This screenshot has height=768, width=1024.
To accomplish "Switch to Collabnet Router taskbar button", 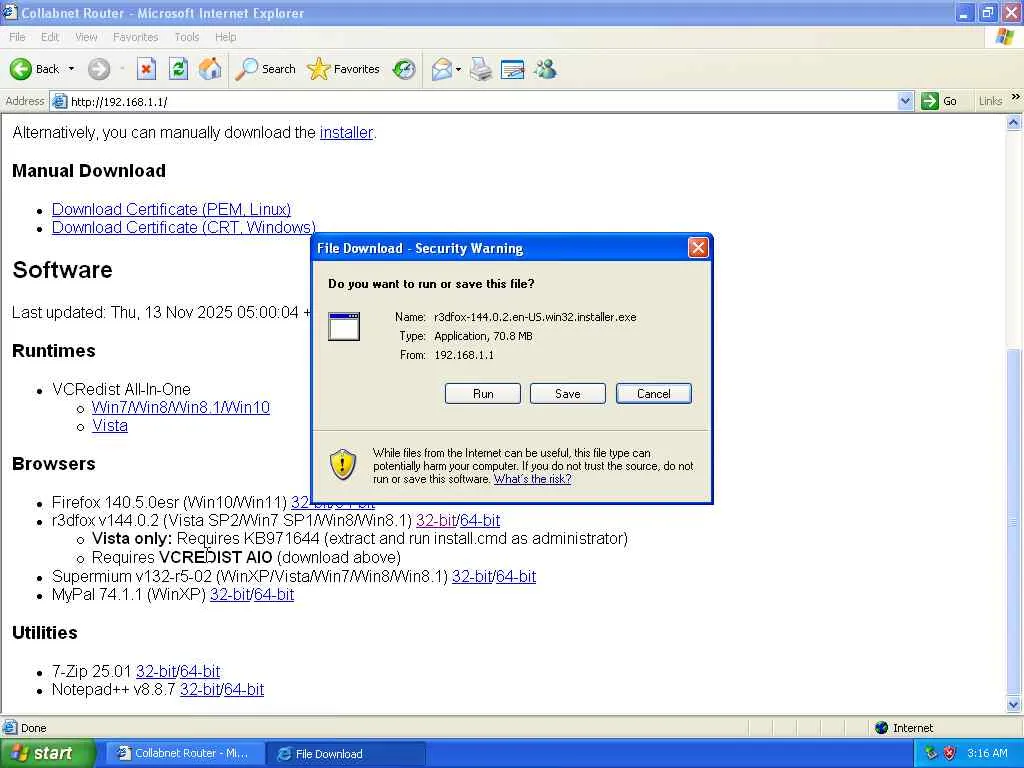I will click(185, 754).
